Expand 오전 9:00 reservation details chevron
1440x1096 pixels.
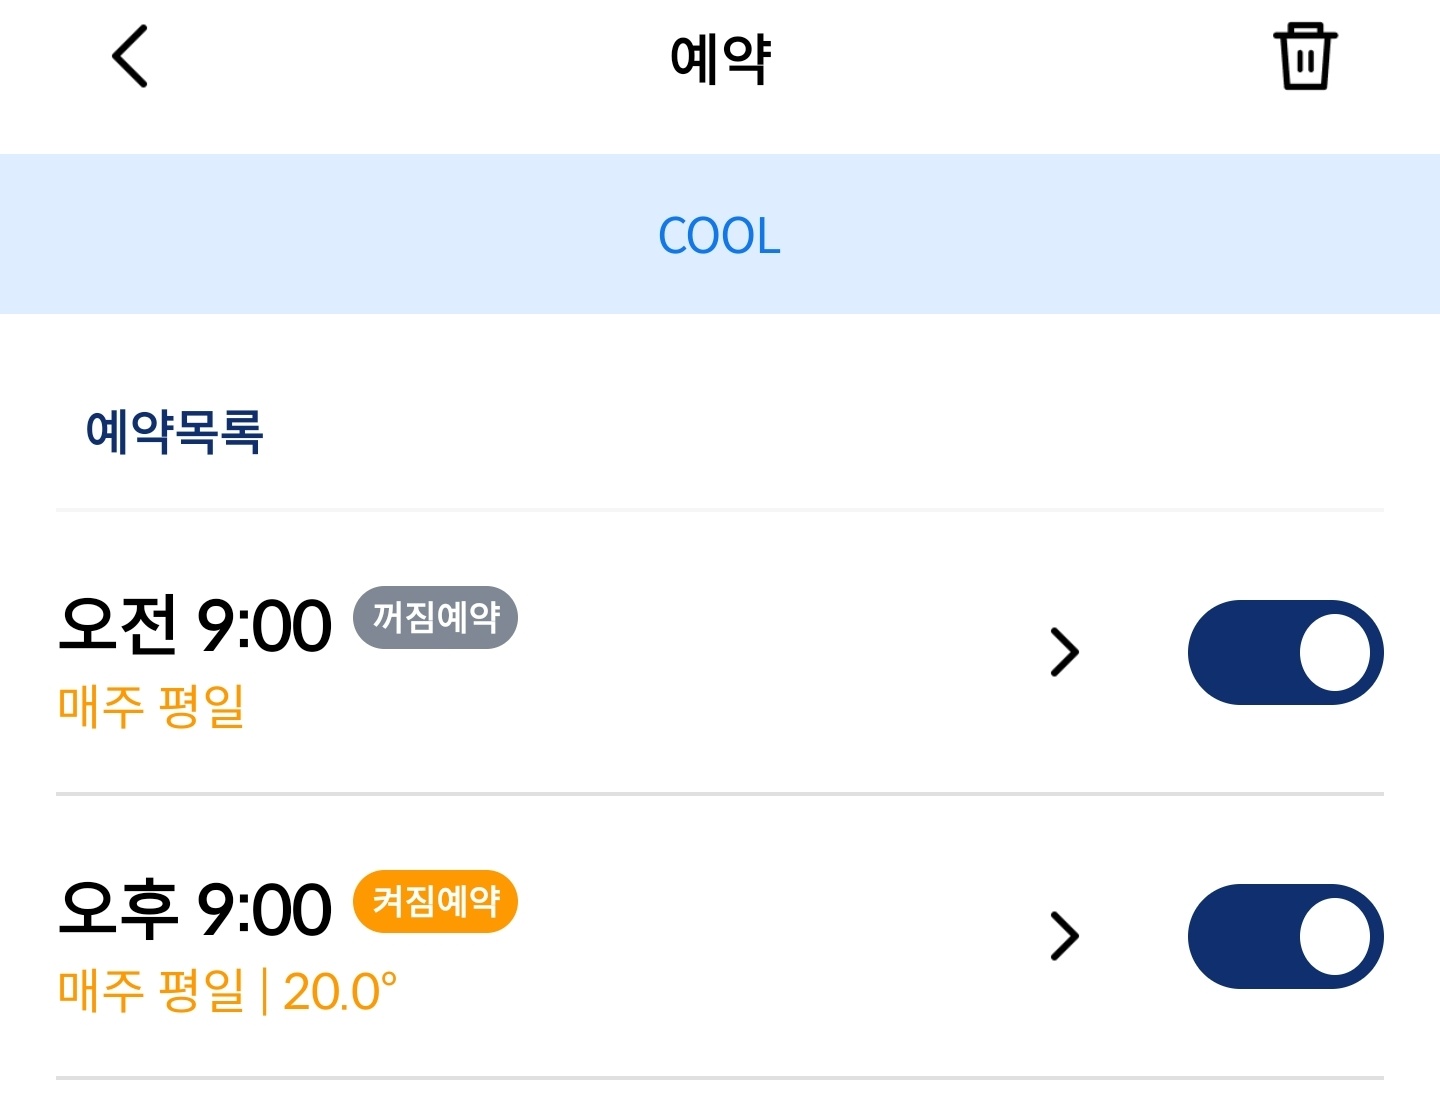pyautogui.click(x=1064, y=653)
